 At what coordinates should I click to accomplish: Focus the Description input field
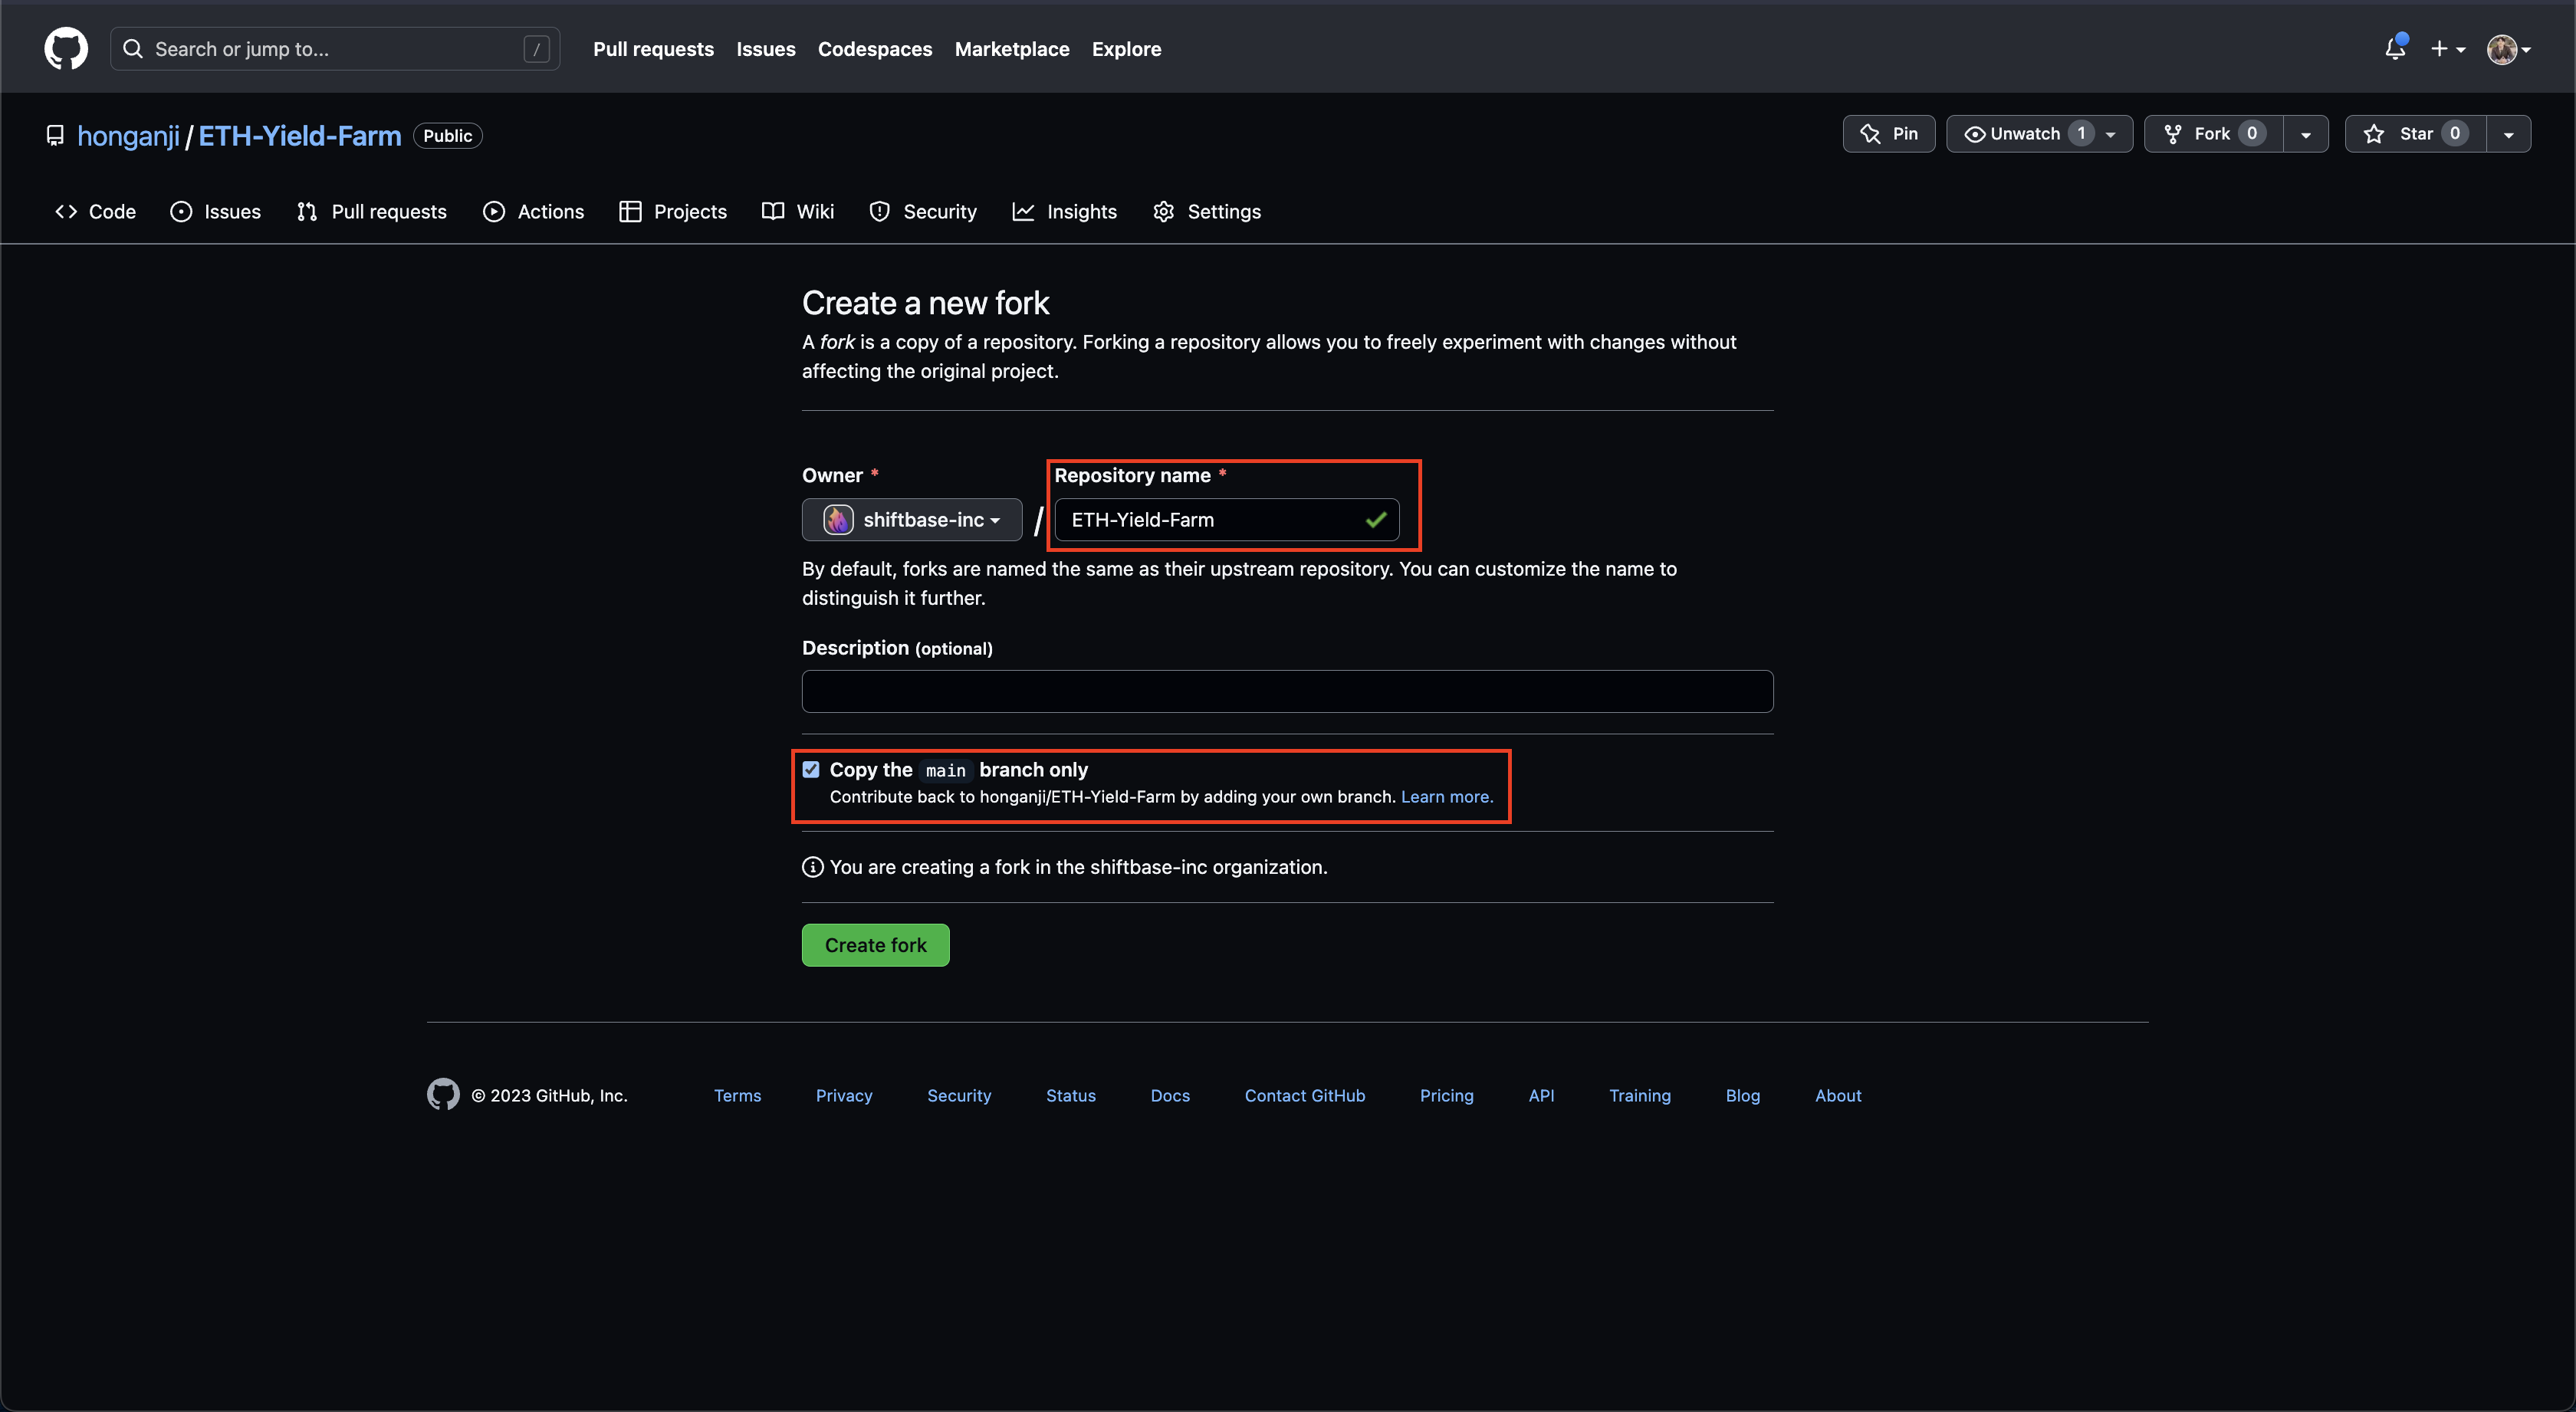click(1287, 691)
